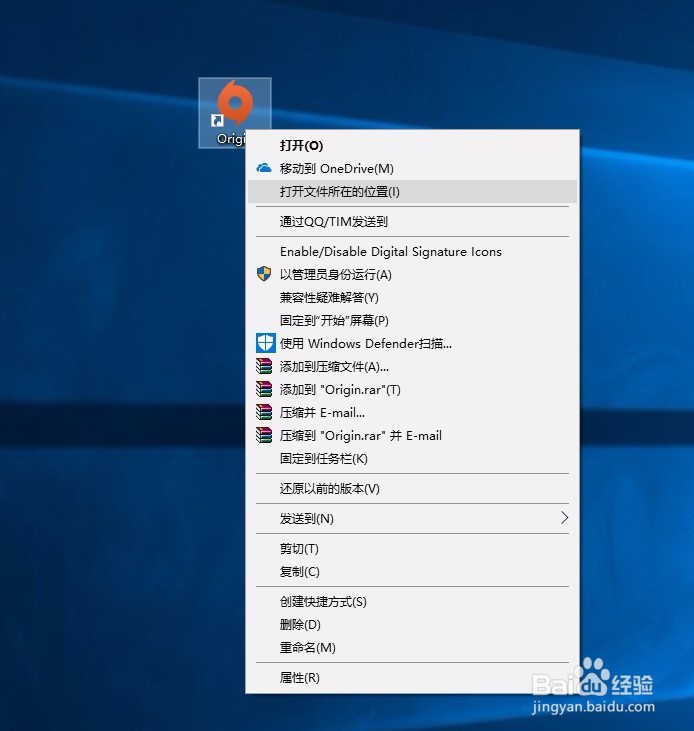The image size is (694, 731).
Task: Click the WinRAR icon beside 压缩到 "Origin.rar" 并 E-mail
Action: coord(264,435)
